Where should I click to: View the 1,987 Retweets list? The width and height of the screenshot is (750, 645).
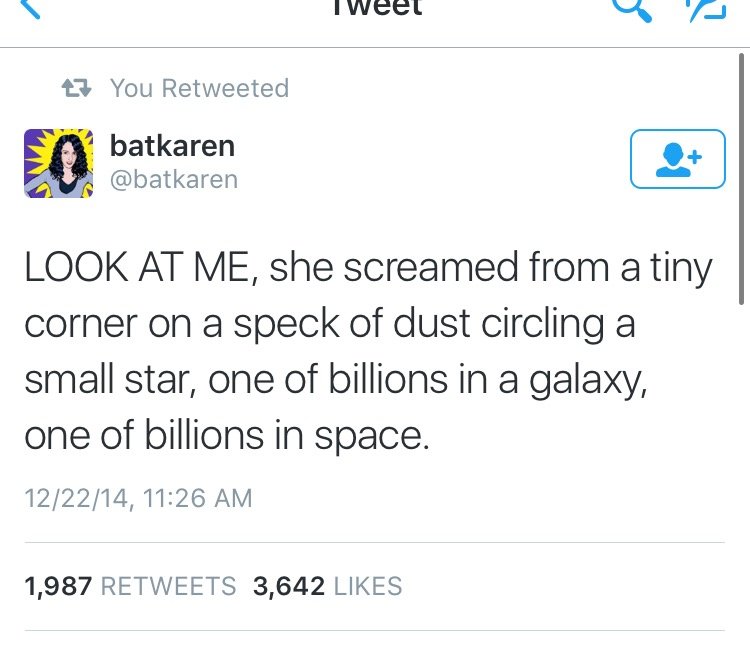[x=130, y=586]
